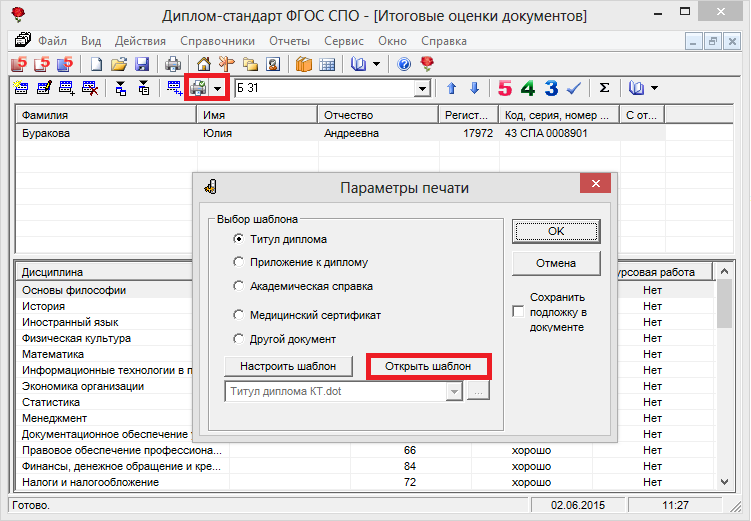Enable Сохранить подложку в документе checkbox
Viewport: 751px width, 521px height.
click(518, 312)
